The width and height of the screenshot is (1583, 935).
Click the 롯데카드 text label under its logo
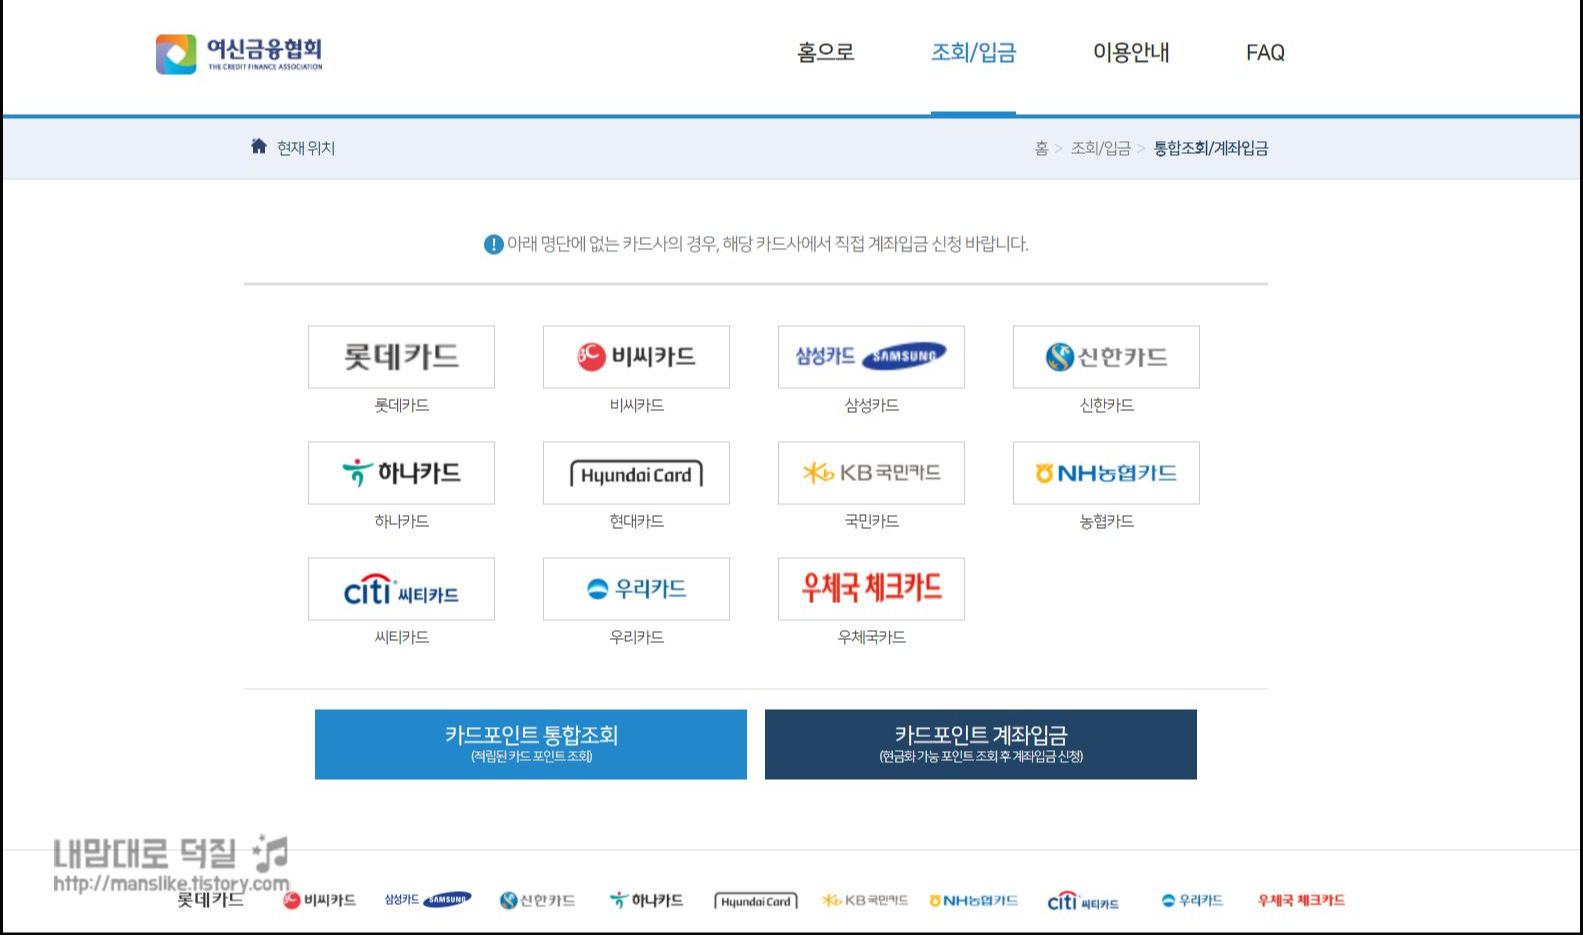coord(401,405)
